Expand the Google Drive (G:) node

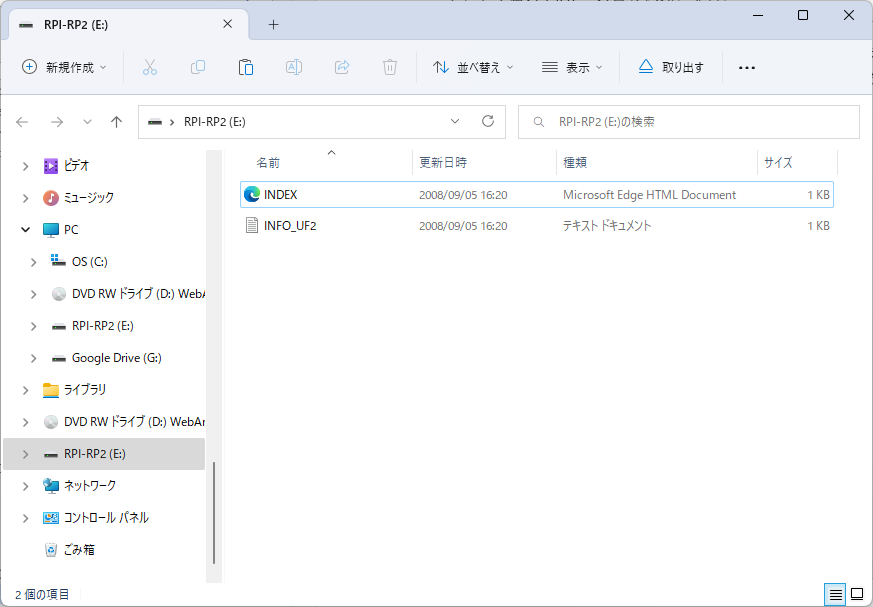click(x=33, y=358)
